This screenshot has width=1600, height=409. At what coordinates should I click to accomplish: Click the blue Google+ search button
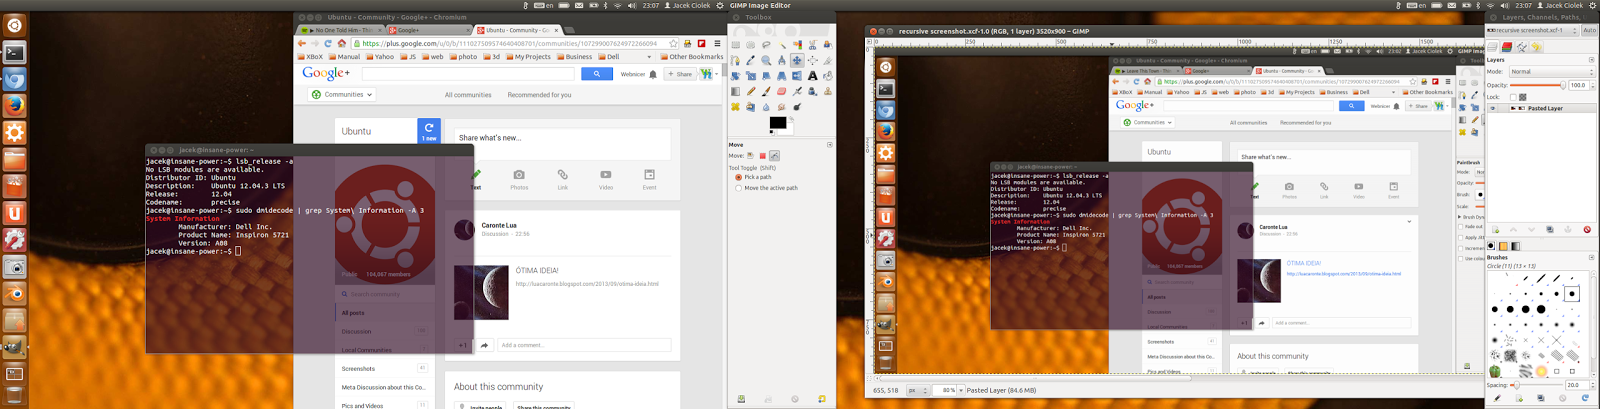coord(597,74)
